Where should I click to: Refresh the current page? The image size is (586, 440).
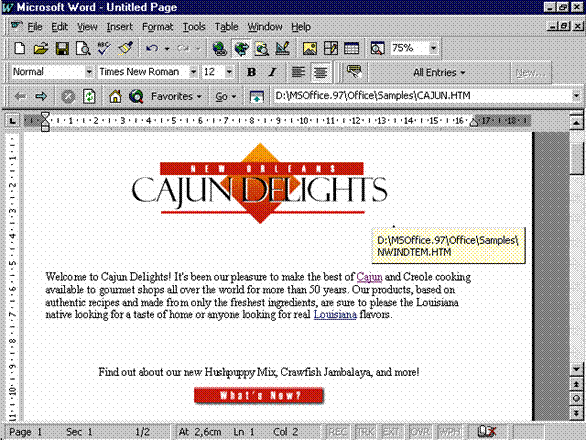pyautogui.click(x=89, y=97)
